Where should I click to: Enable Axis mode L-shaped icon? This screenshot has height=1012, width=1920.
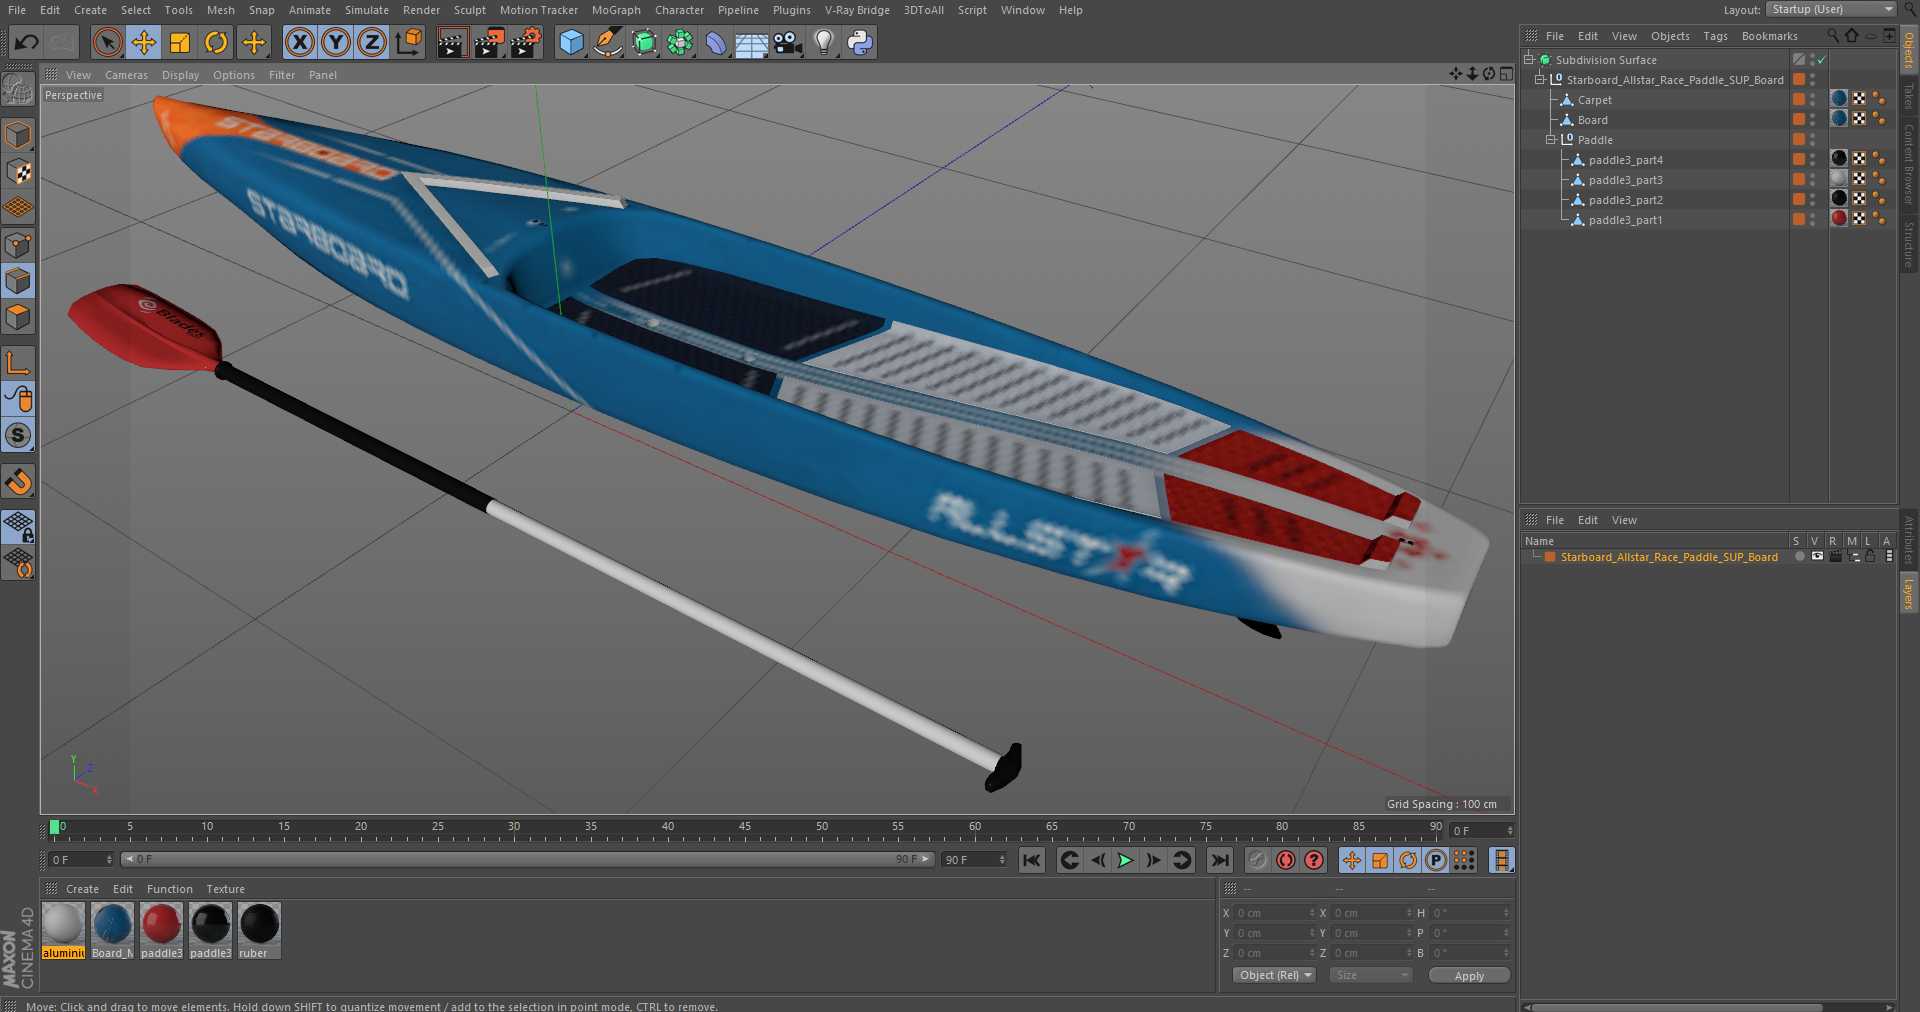tap(18, 363)
